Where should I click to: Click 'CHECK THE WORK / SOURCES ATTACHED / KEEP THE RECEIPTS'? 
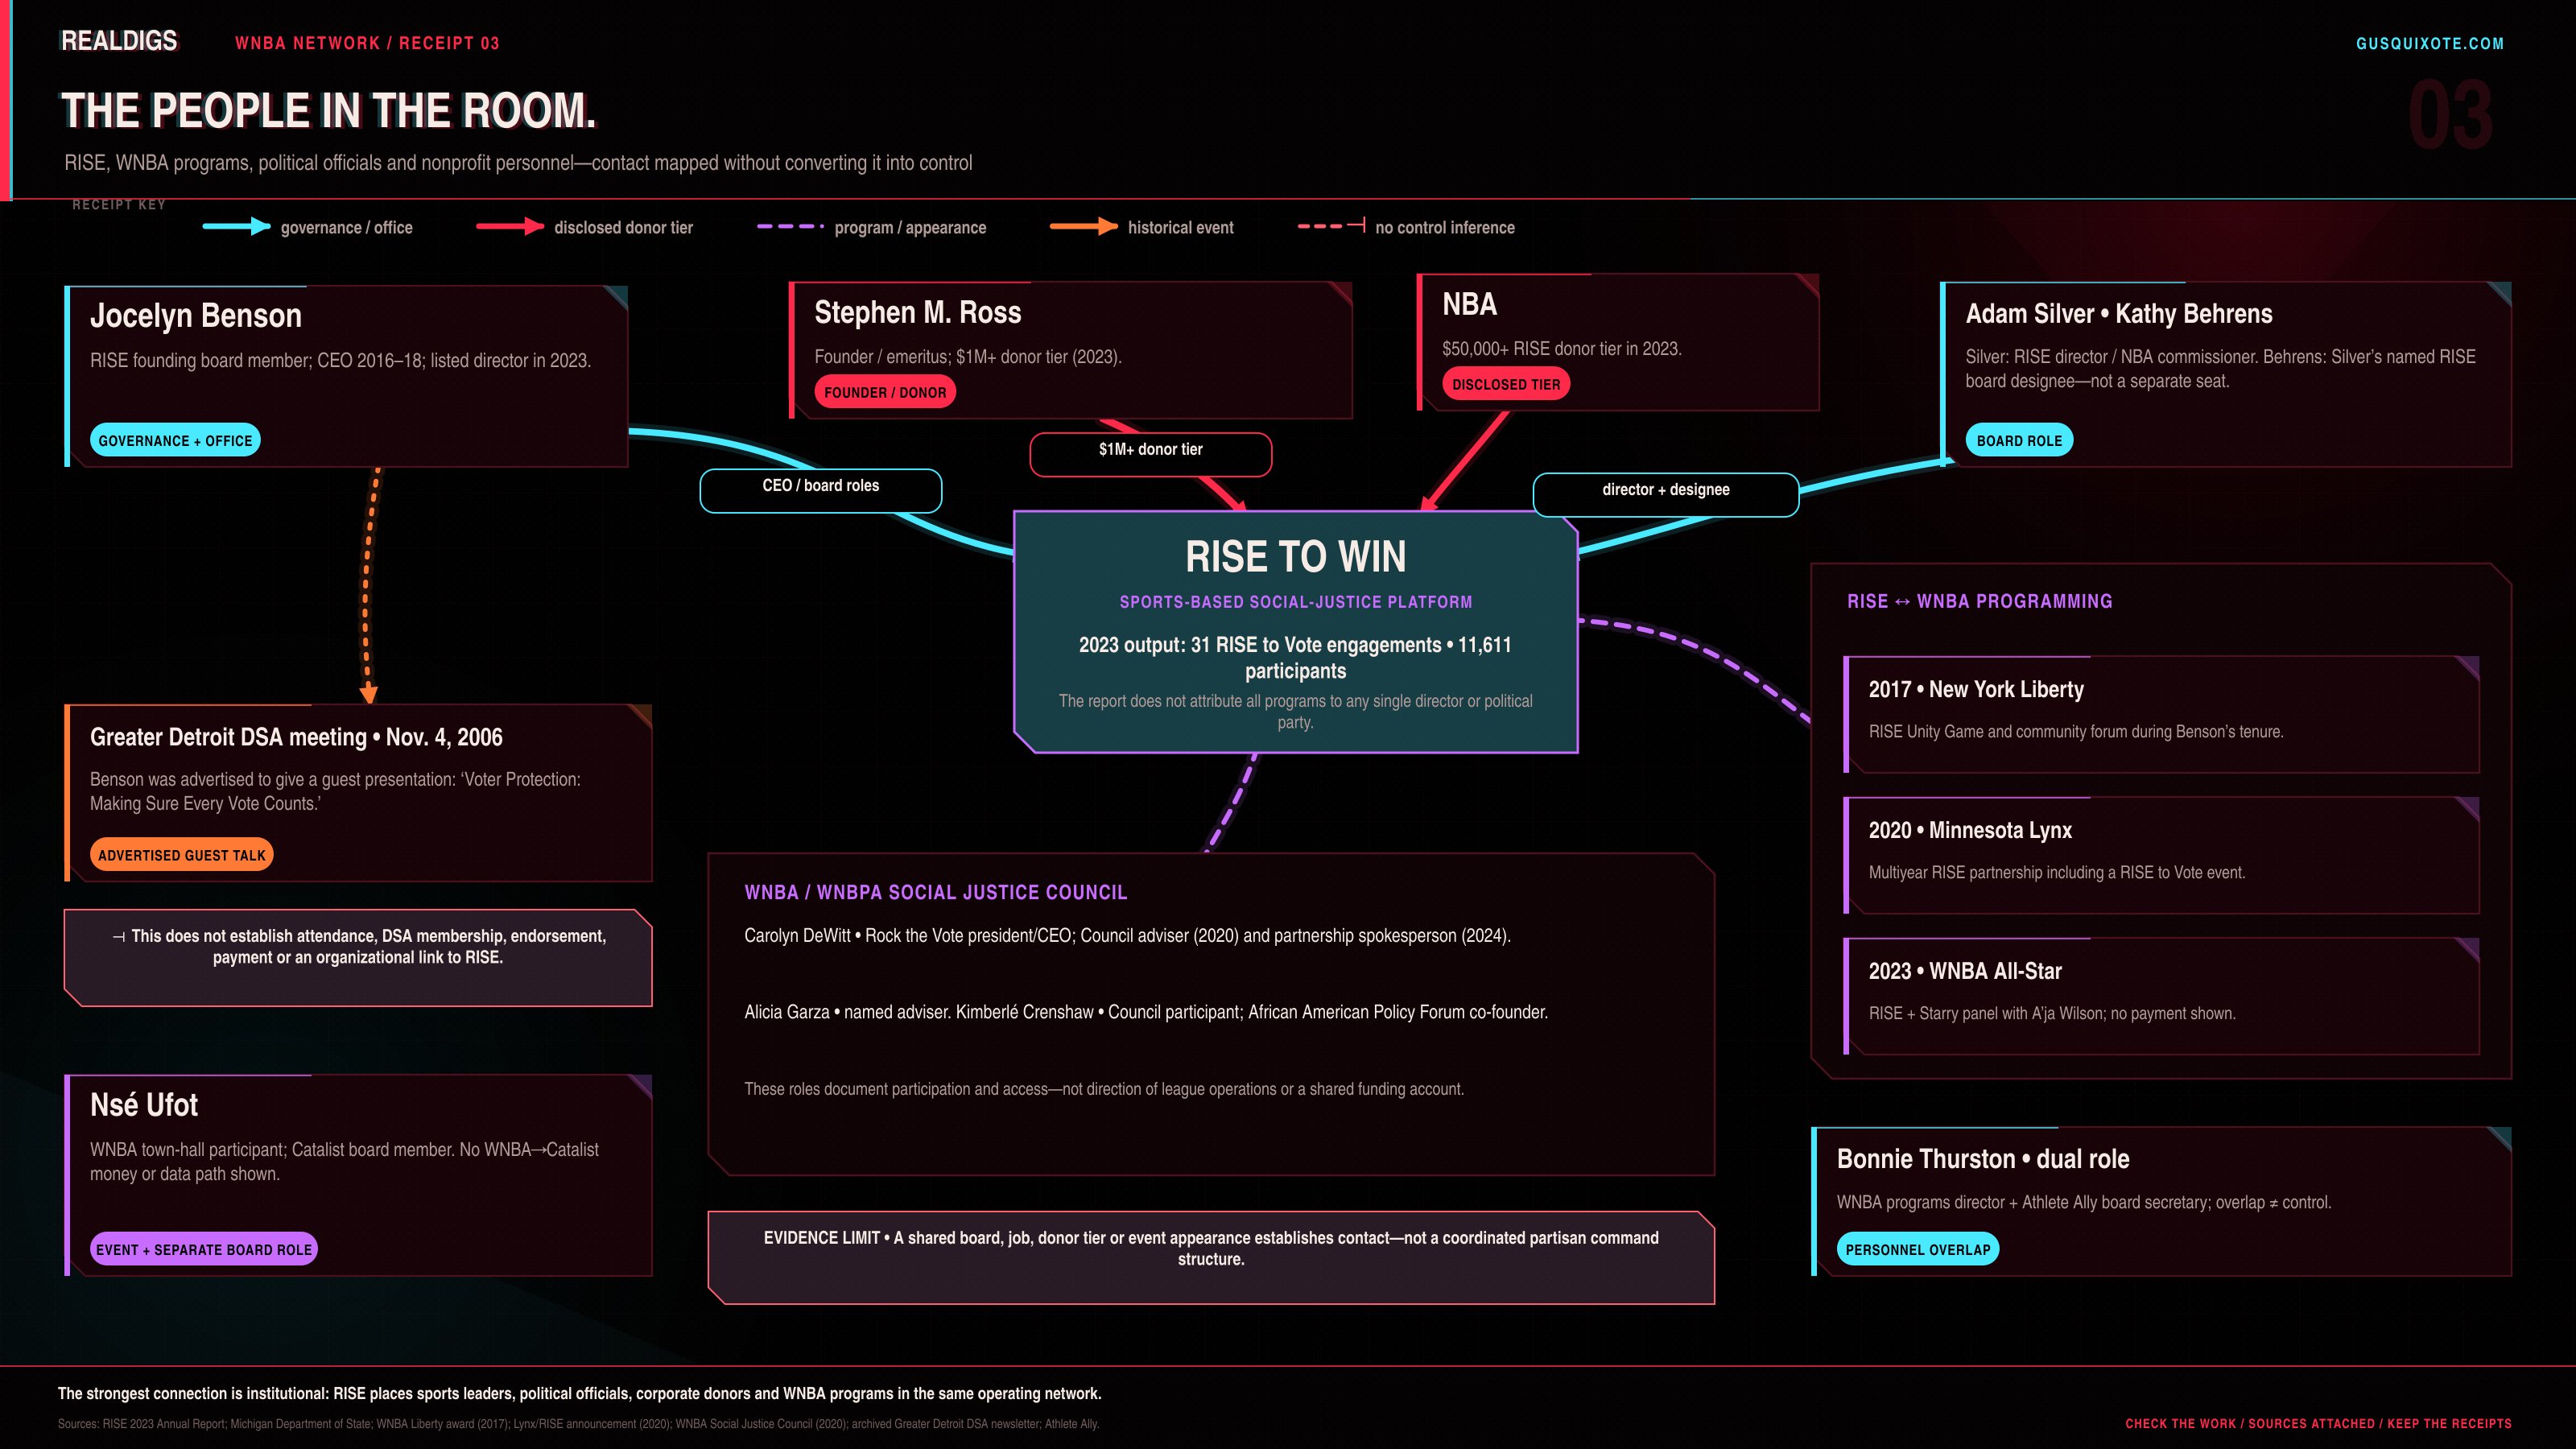point(2318,1424)
